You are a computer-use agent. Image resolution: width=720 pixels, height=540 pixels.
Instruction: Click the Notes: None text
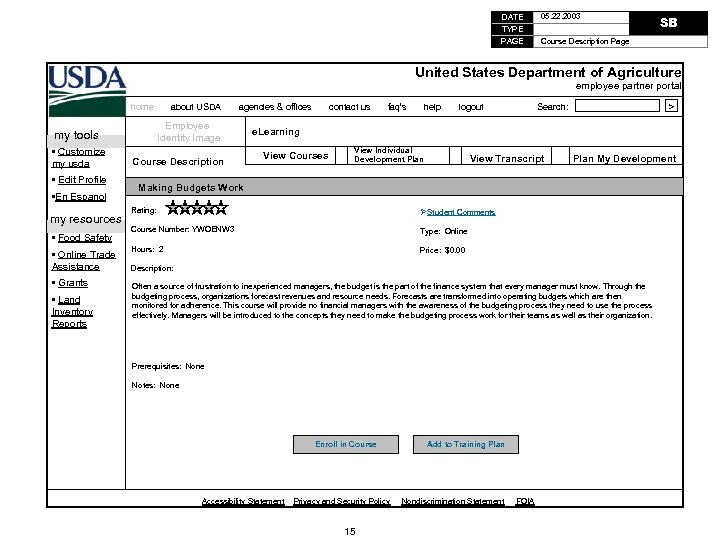click(x=155, y=385)
